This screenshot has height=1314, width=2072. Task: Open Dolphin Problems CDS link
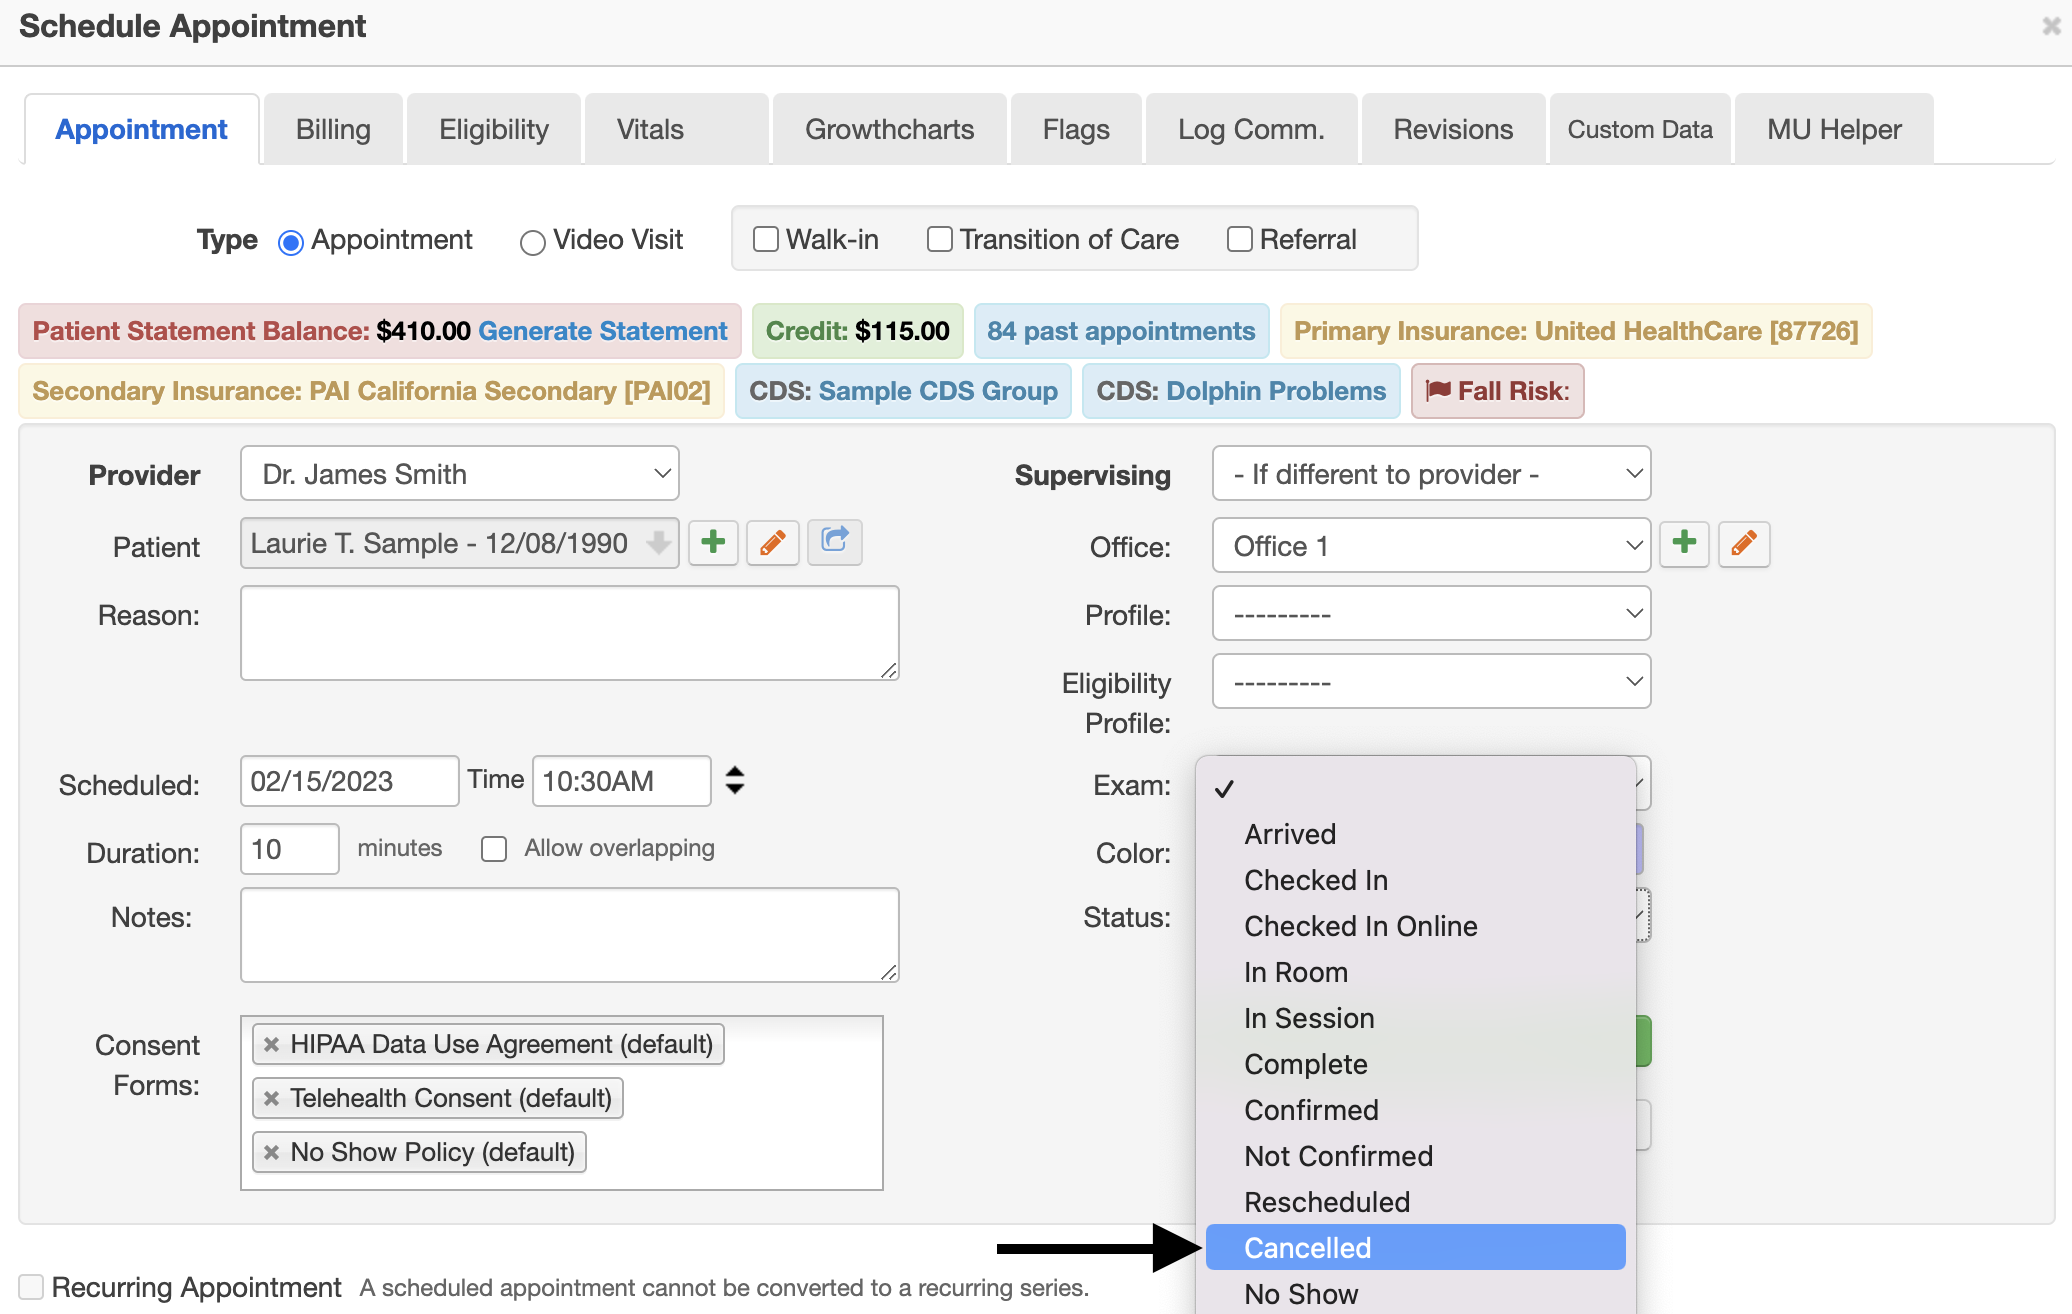click(1276, 391)
